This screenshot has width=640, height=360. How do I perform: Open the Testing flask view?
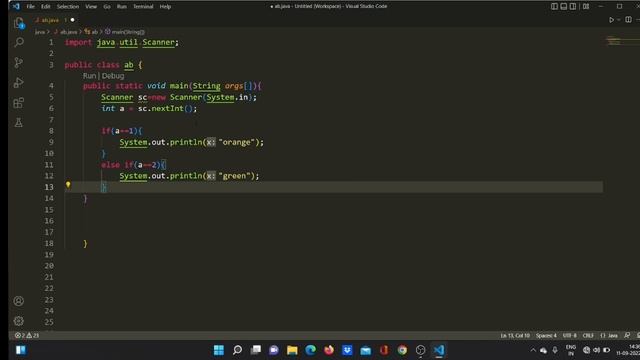[x=19, y=122]
